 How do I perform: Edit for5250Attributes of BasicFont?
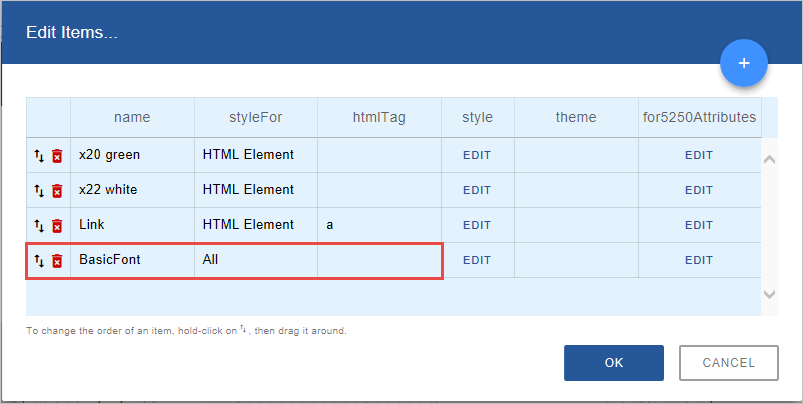[x=699, y=260]
